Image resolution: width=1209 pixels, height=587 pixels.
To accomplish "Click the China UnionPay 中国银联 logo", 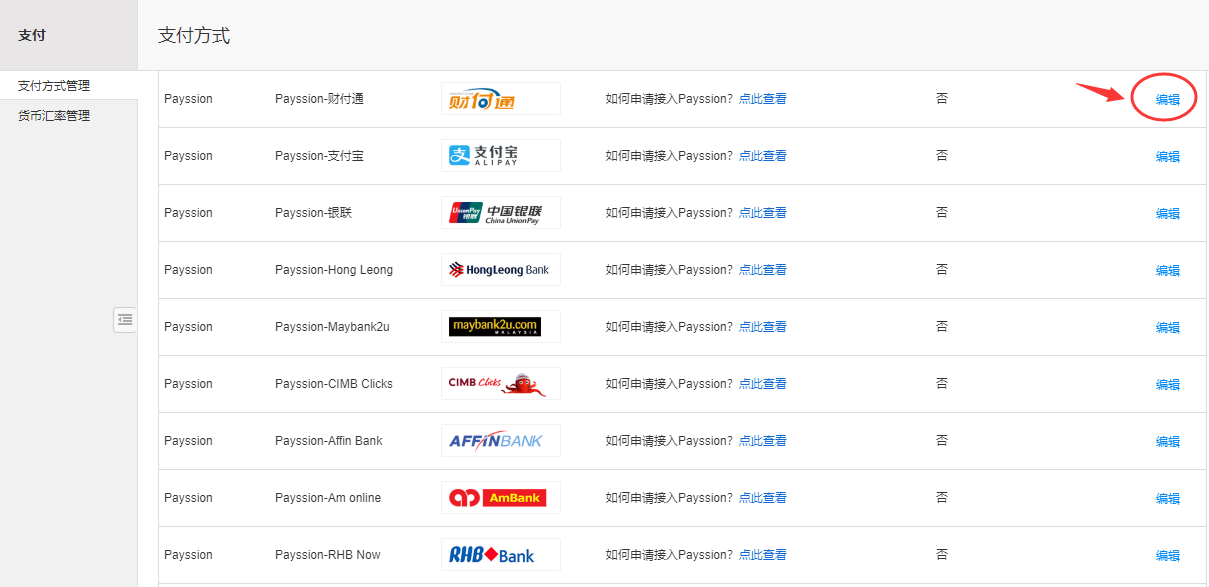I will click(501, 212).
